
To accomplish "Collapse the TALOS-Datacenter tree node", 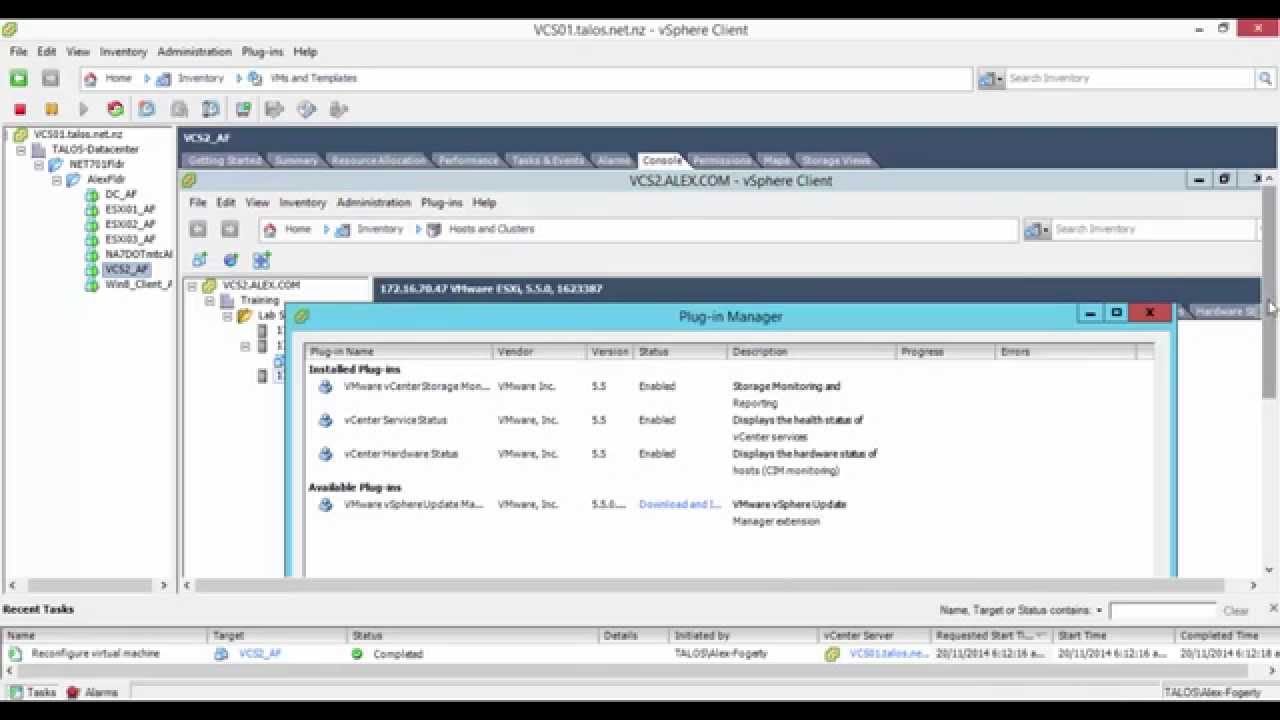I will pos(21,150).
